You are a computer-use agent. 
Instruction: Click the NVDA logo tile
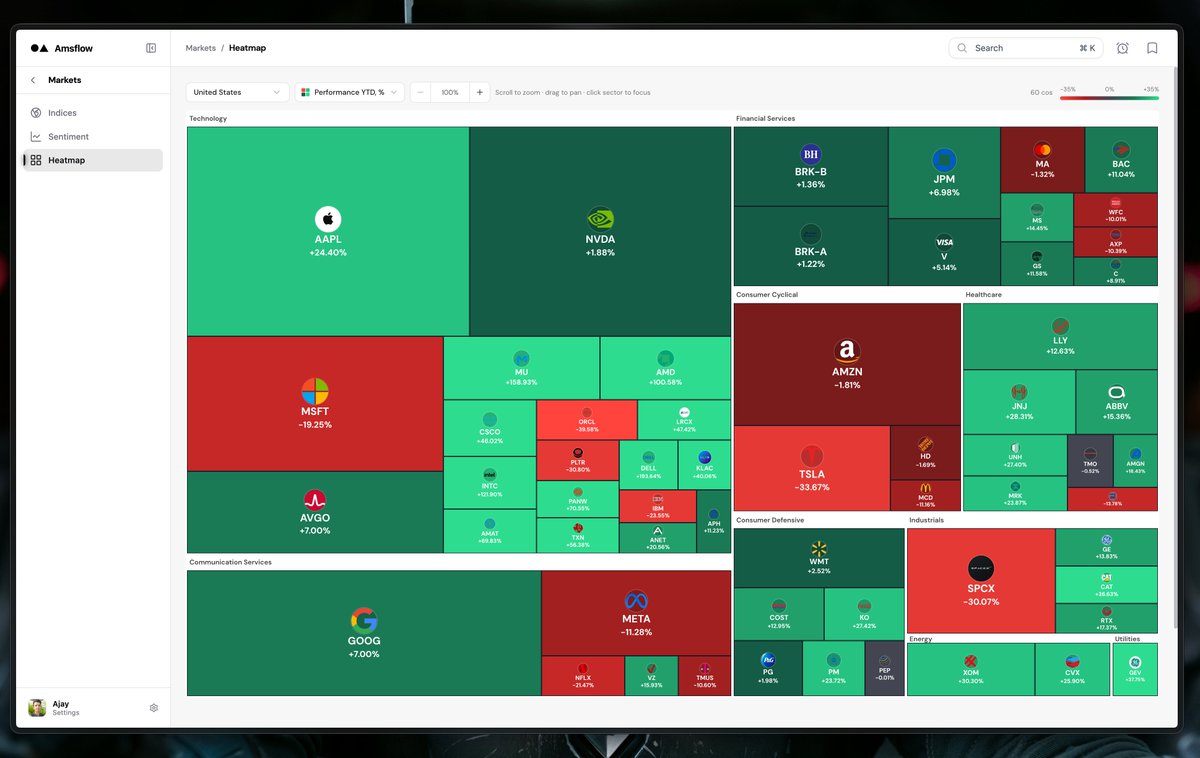[600, 231]
